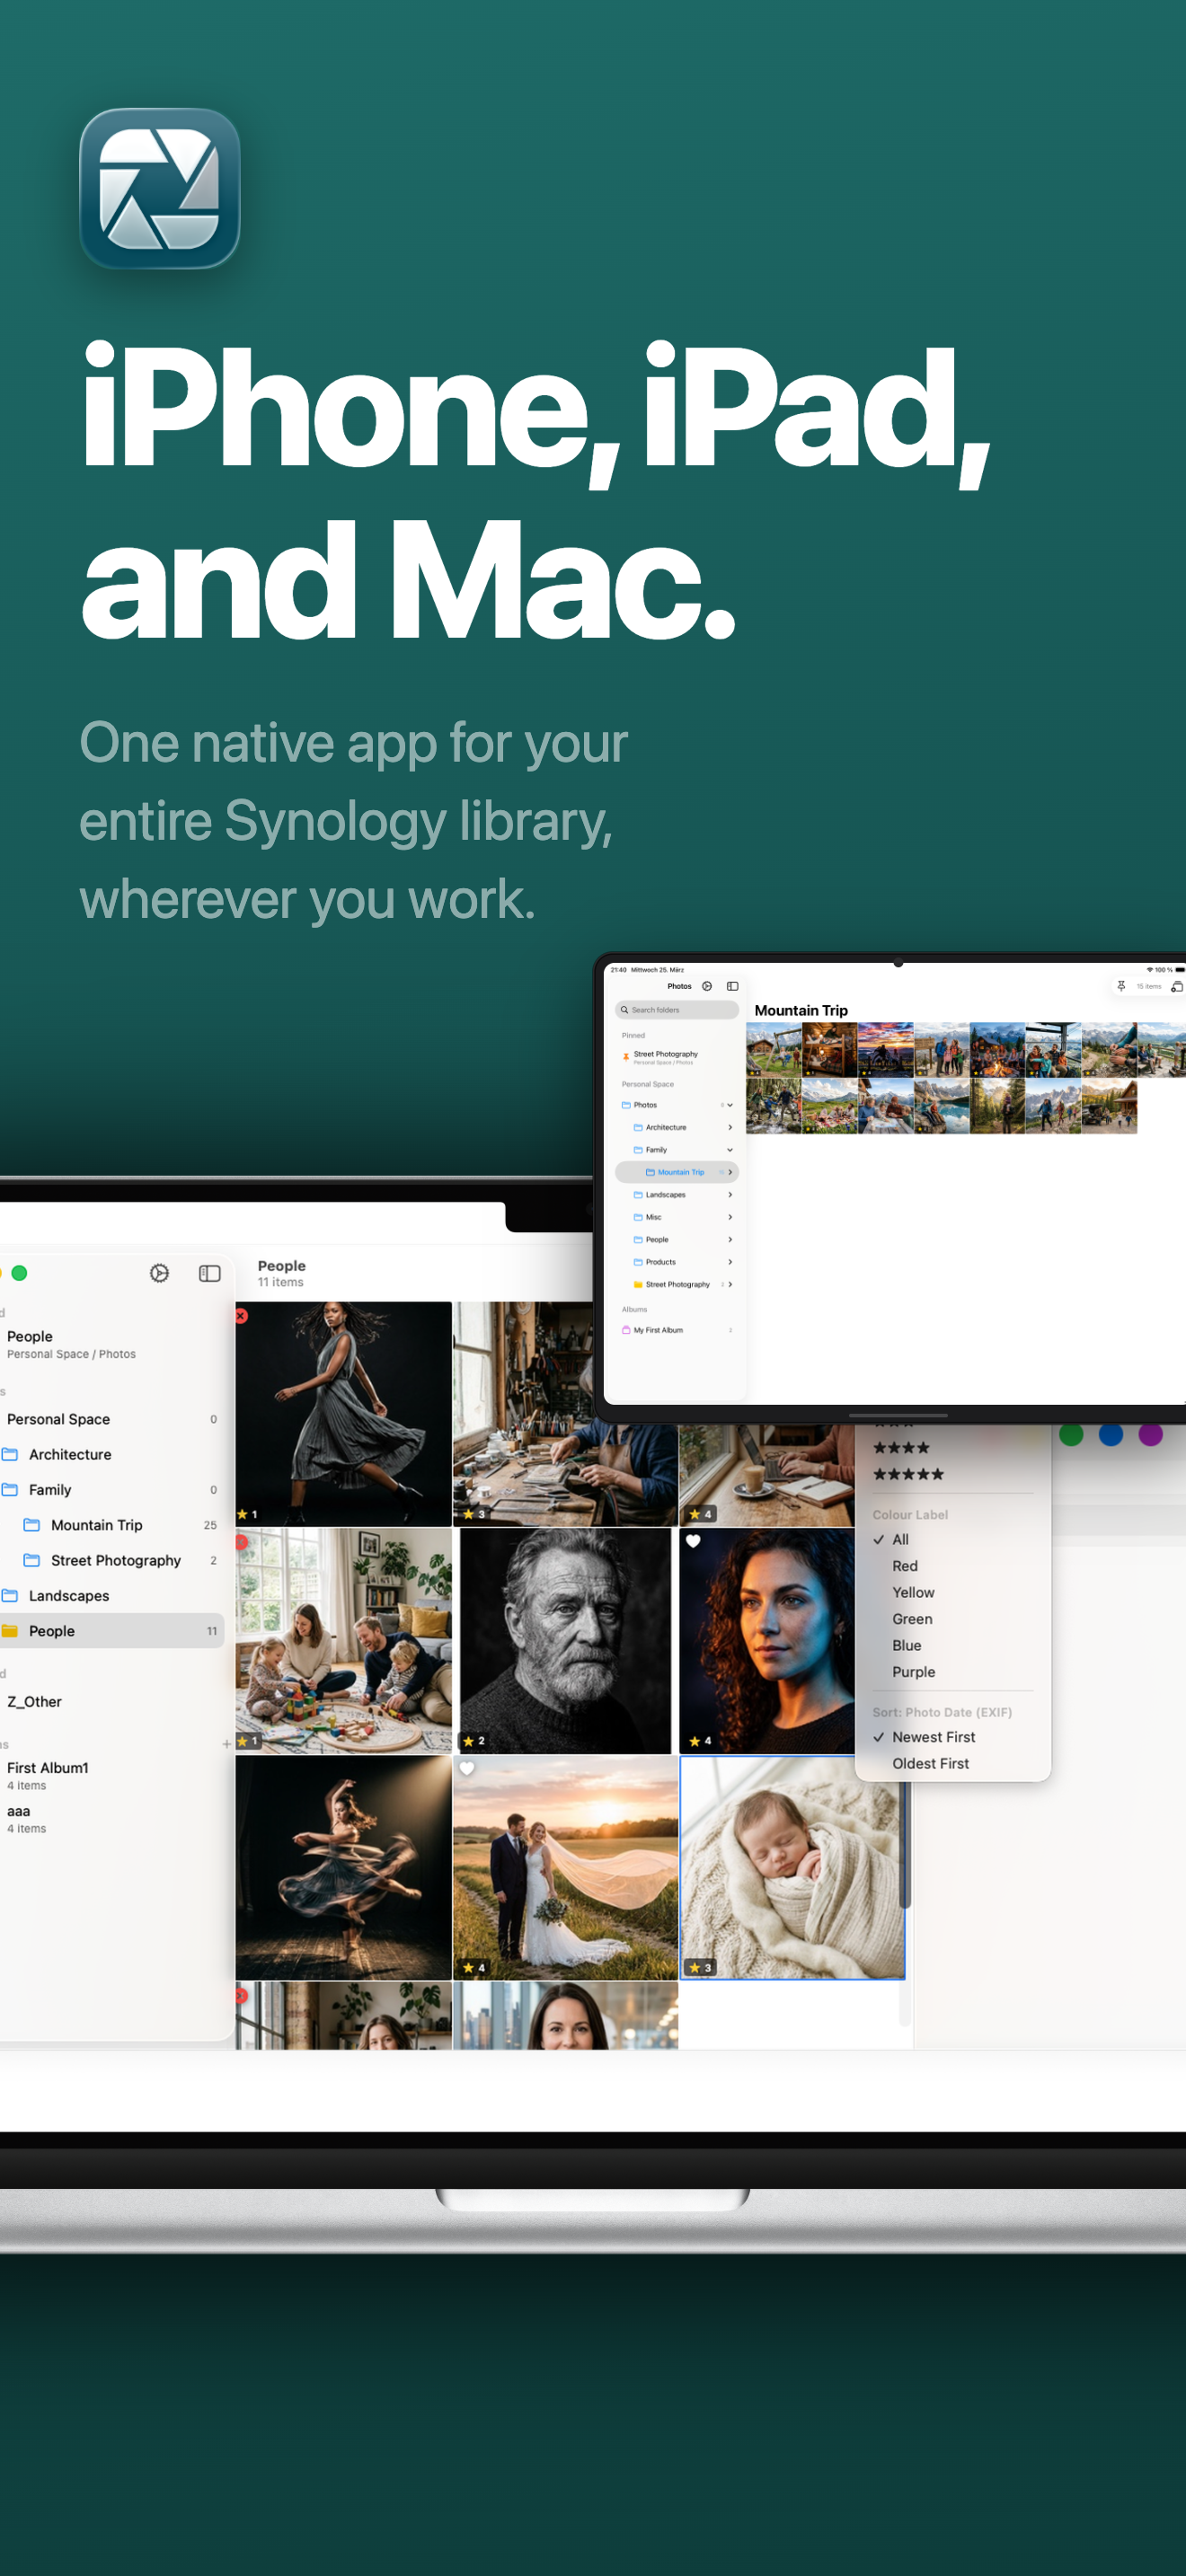Open Family folder in Mac sidebar

[x=112, y=1490]
